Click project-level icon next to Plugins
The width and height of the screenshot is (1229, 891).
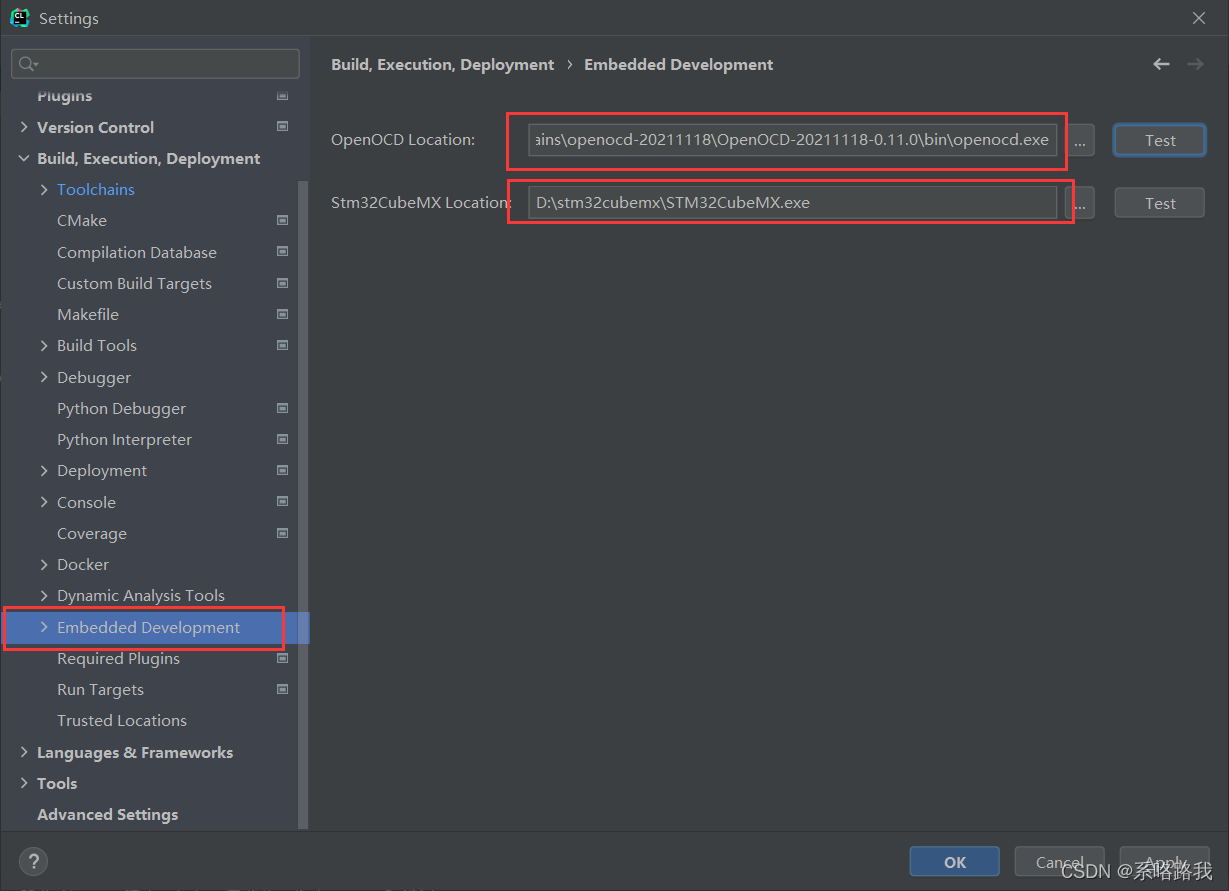(x=282, y=96)
